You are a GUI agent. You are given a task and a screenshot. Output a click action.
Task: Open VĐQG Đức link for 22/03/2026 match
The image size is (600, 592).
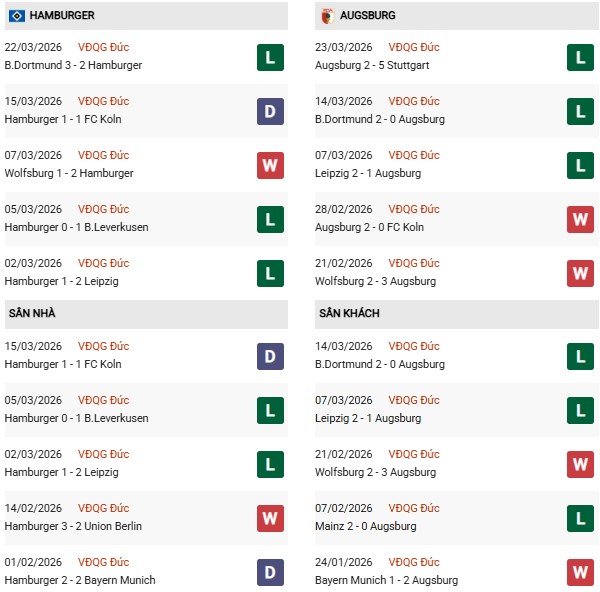[103, 48]
